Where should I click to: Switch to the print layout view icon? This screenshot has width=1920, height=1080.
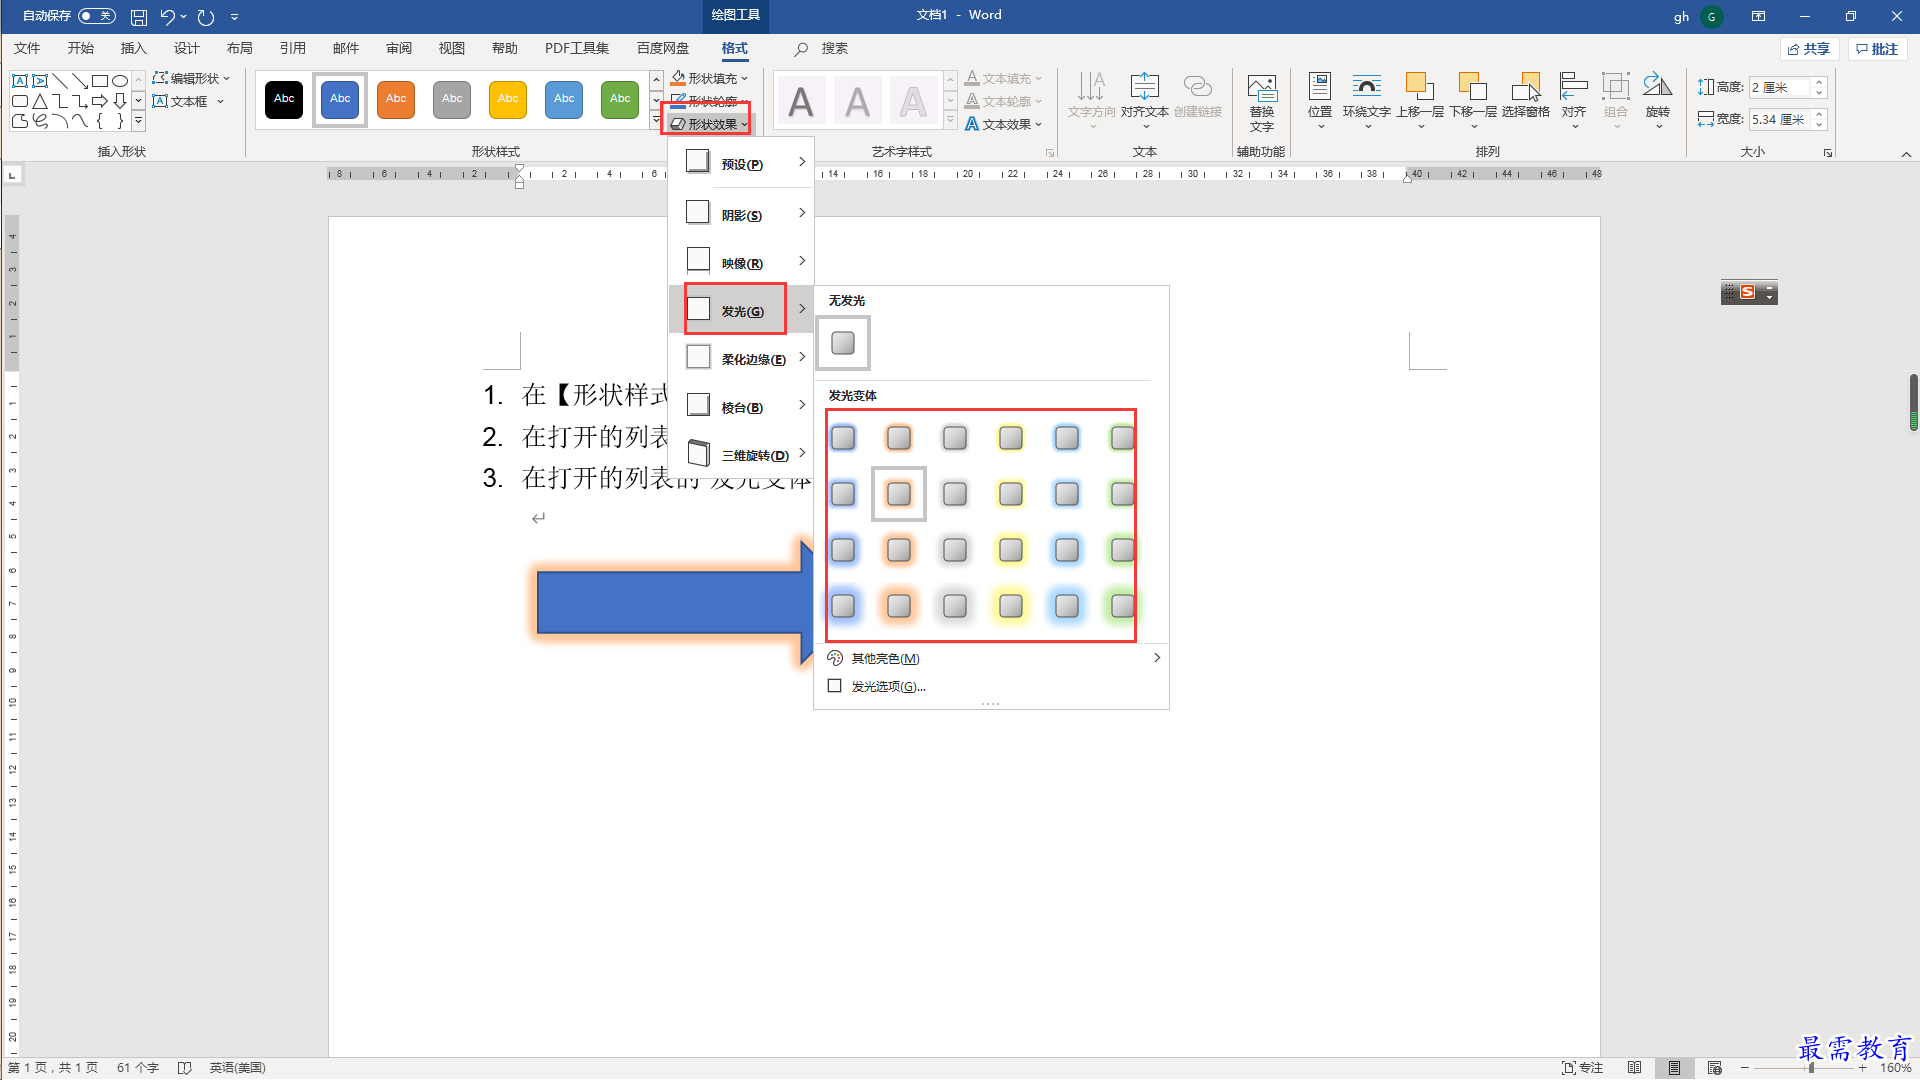[x=1675, y=1068]
